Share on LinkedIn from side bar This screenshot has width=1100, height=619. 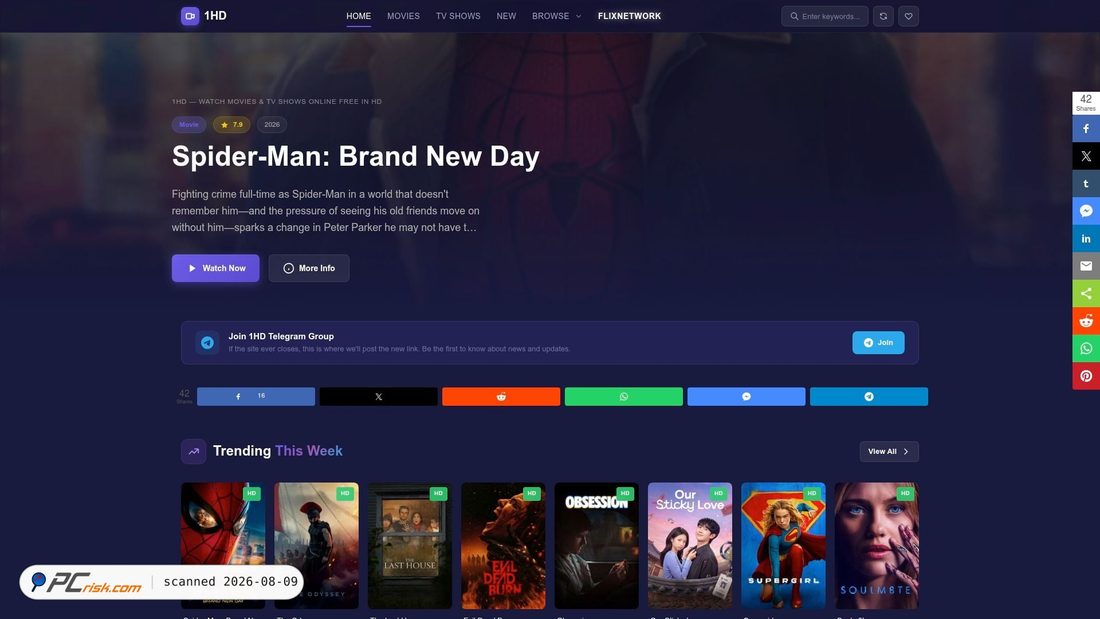pyautogui.click(x=1086, y=239)
